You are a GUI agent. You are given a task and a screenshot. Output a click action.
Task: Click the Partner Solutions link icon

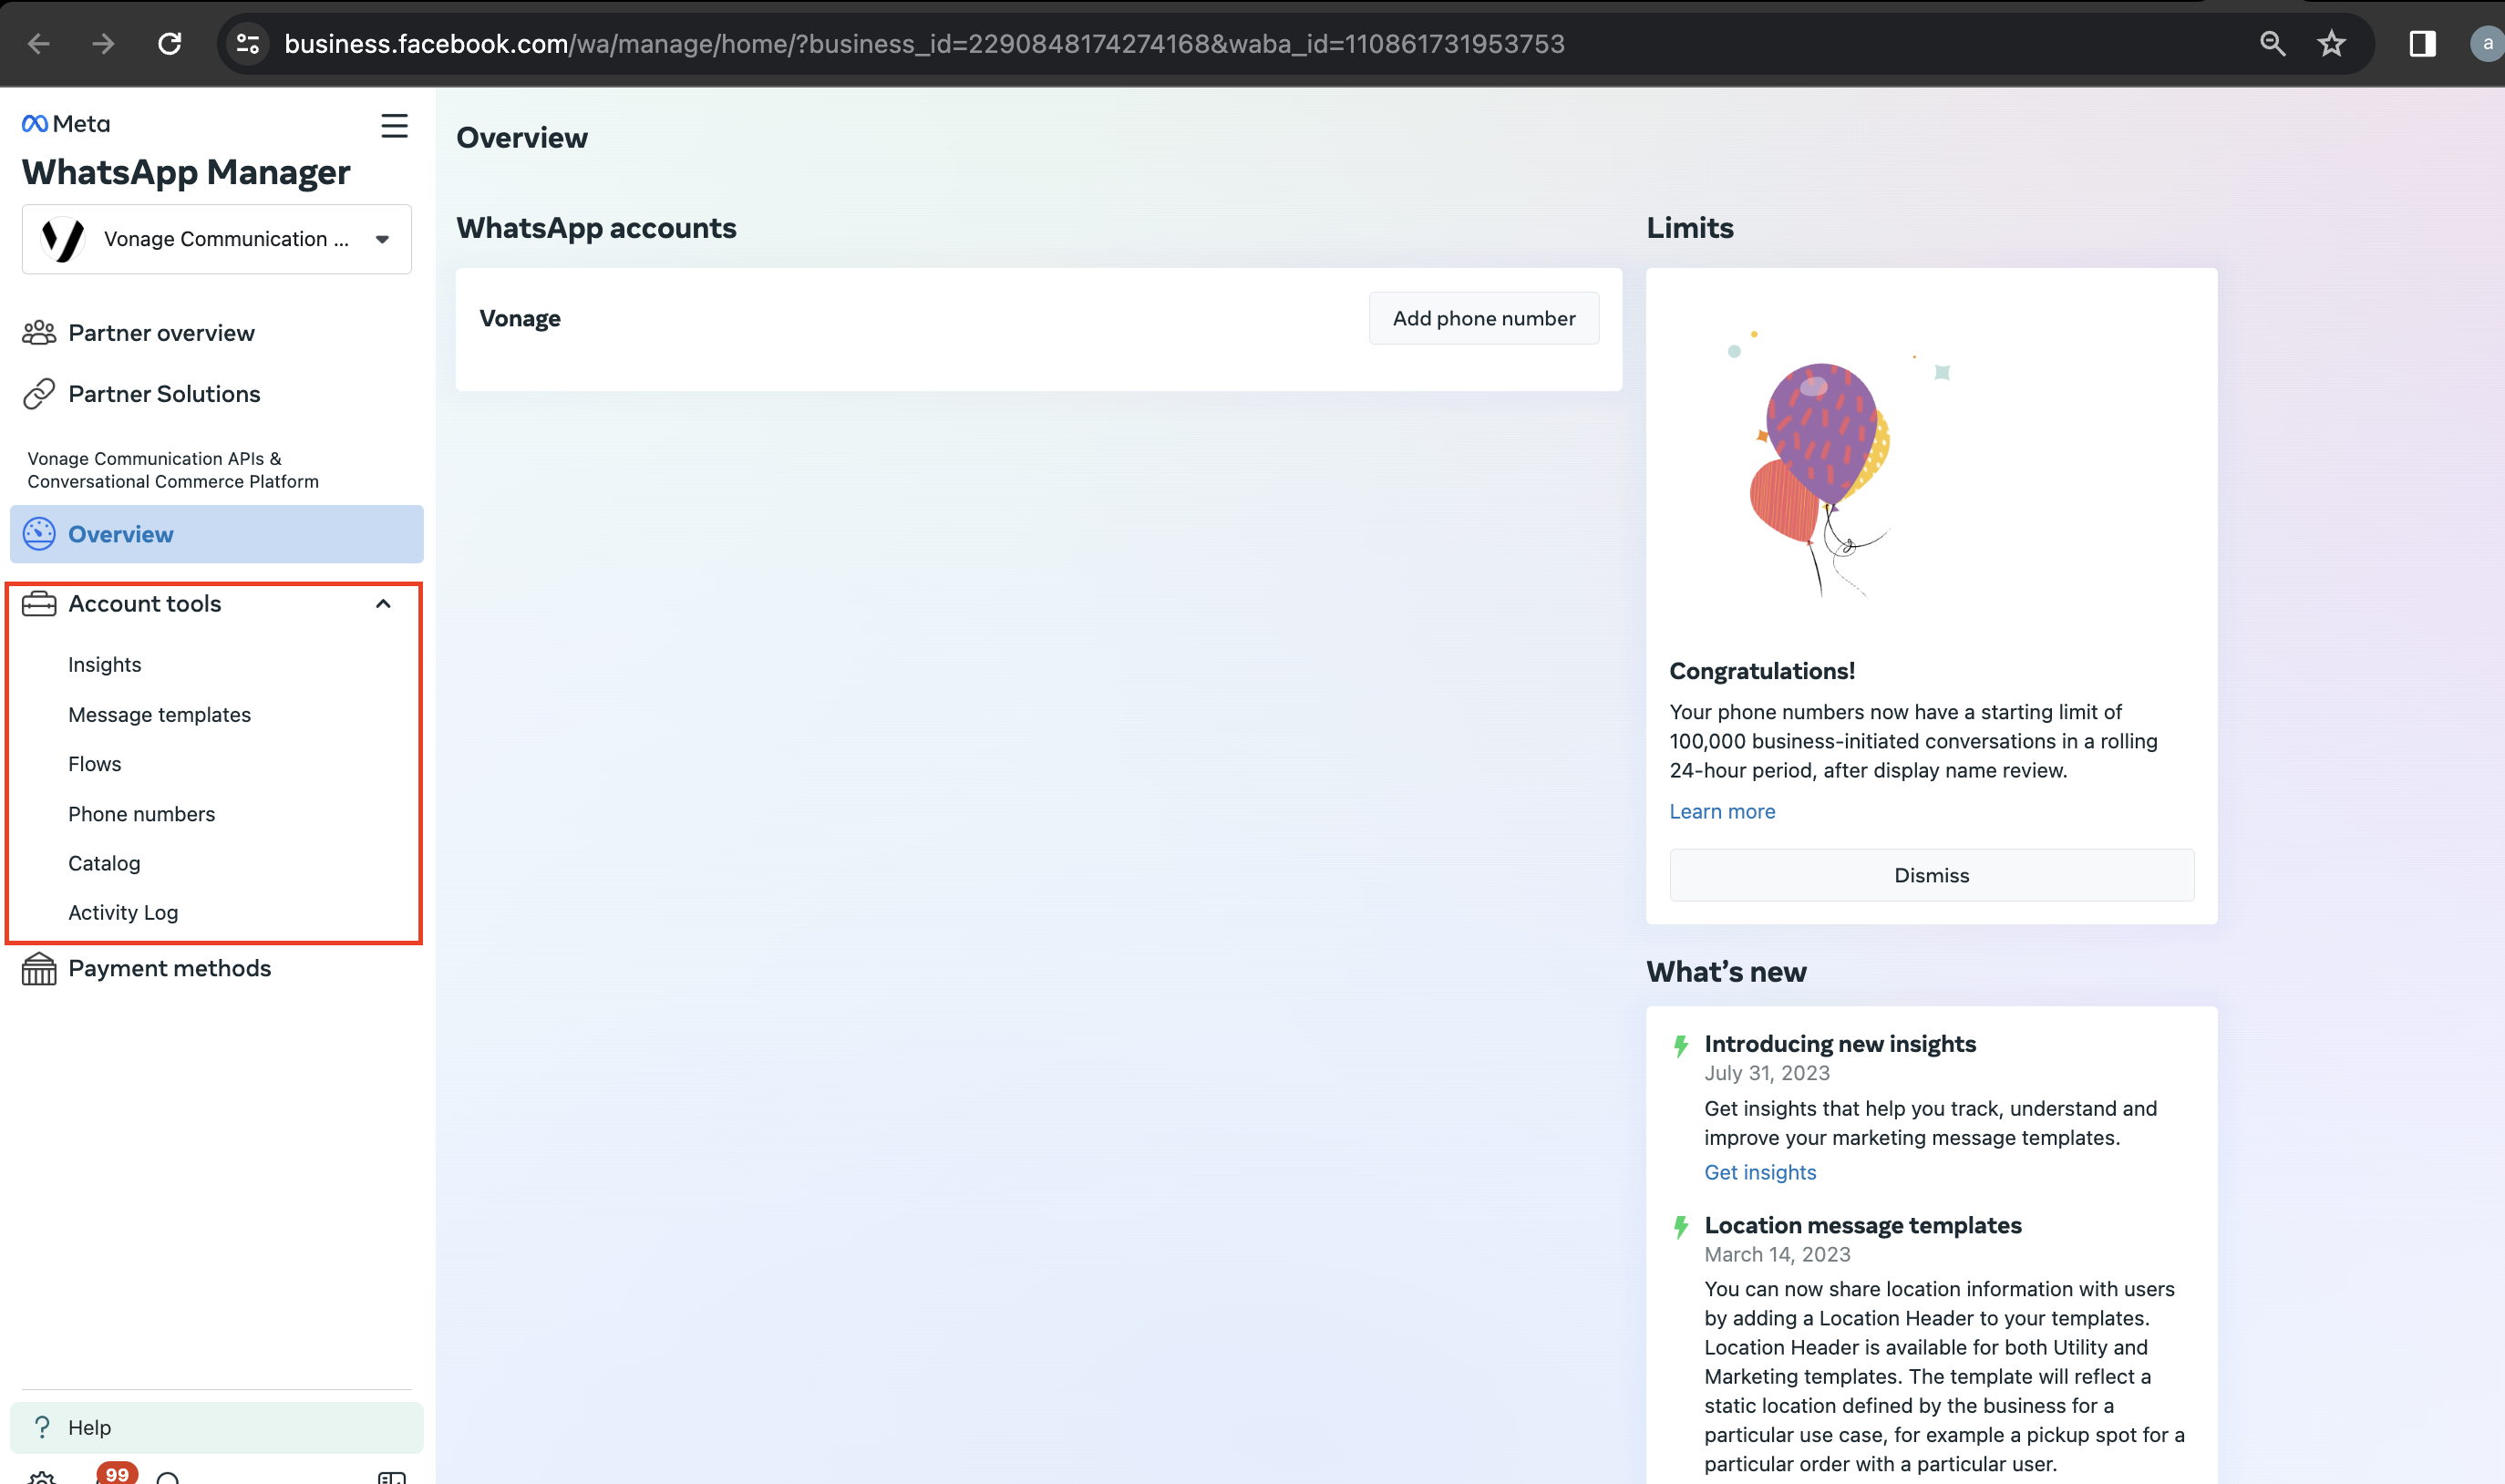[x=39, y=394]
